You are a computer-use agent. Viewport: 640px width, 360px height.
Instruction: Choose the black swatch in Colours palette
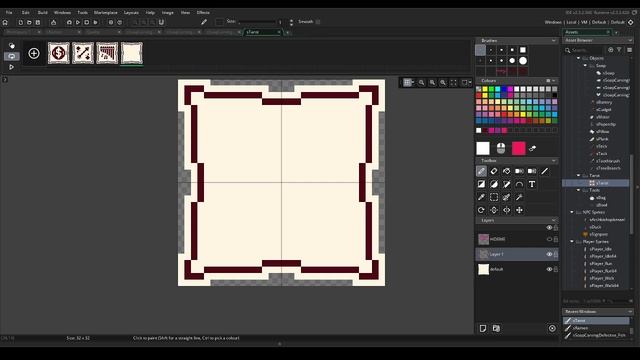click(x=554, y=96)
